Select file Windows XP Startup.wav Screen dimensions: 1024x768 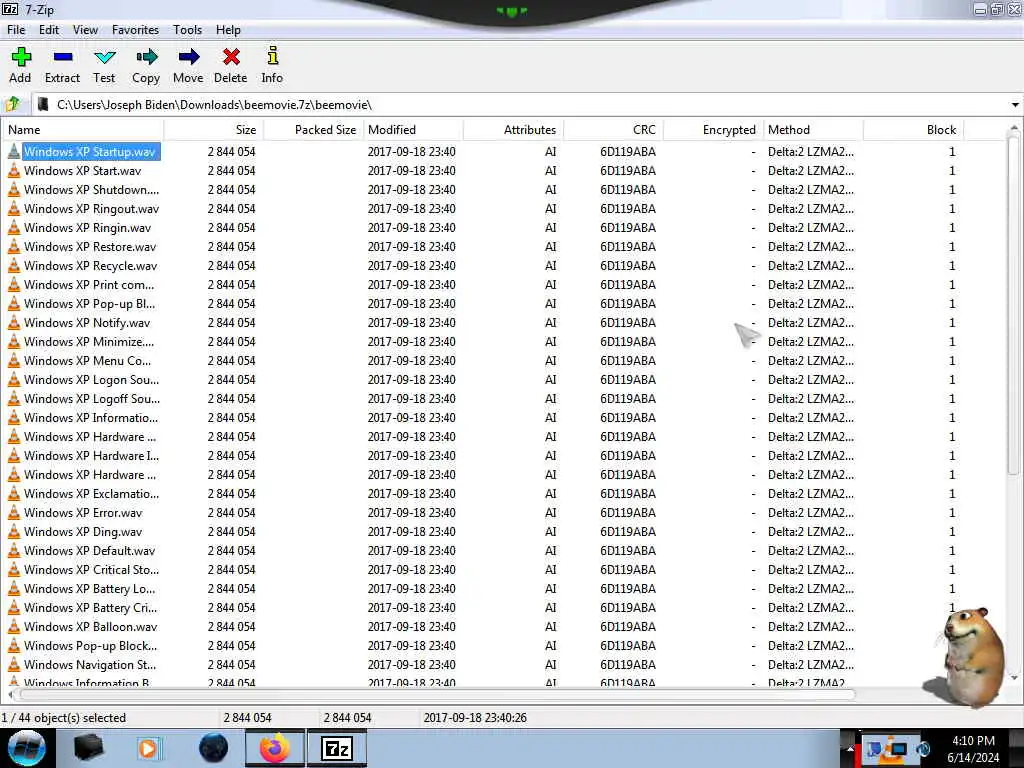pyautogui.click(x=89, y=152)
